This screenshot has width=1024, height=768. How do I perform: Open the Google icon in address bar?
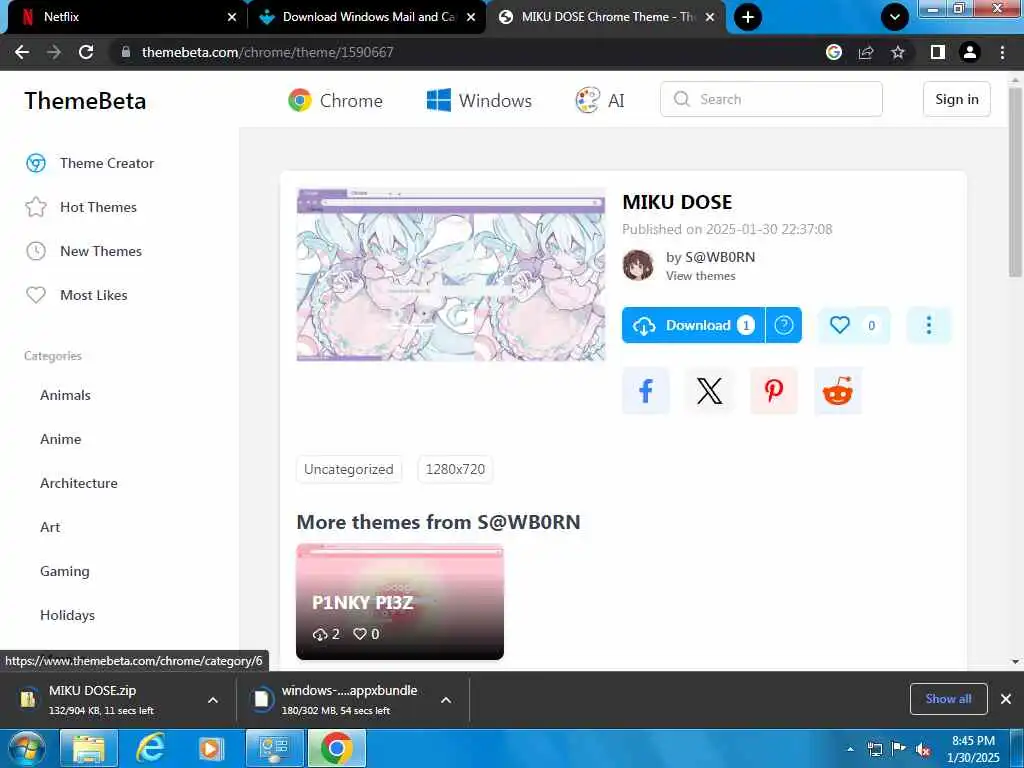pyautogui.click(x=833, y=52)
